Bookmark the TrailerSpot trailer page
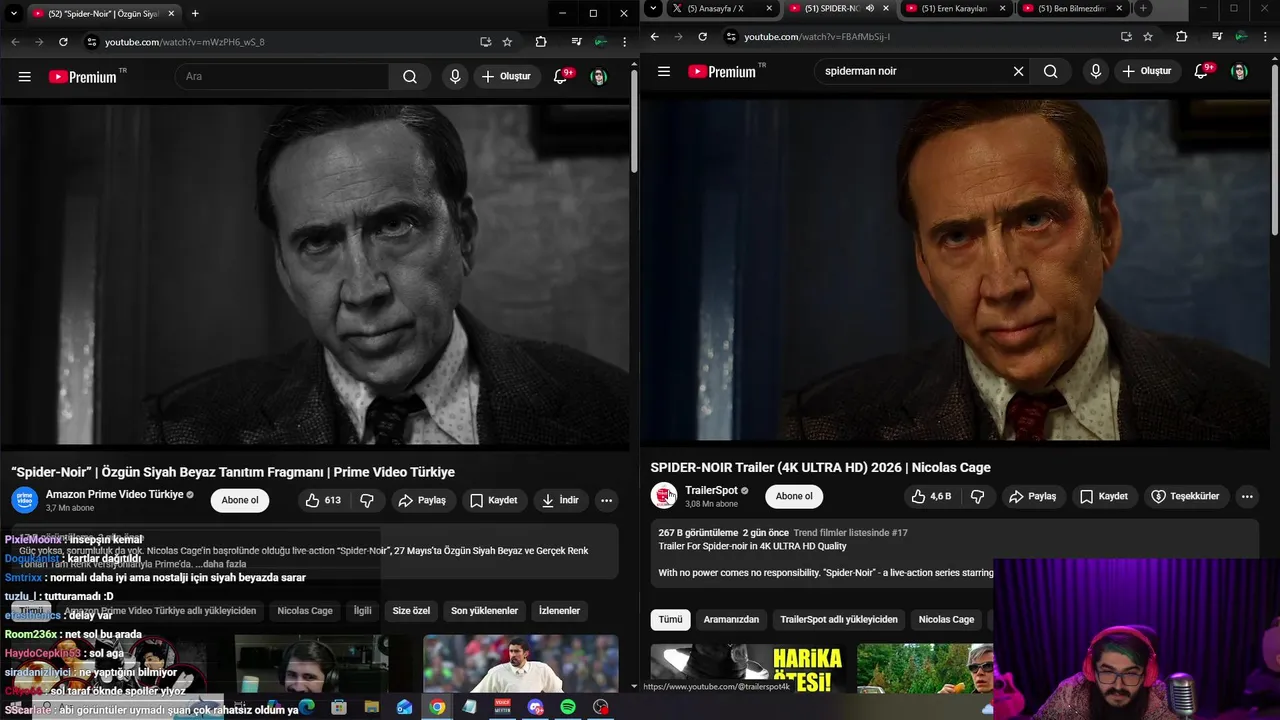 coord(1148,37)
